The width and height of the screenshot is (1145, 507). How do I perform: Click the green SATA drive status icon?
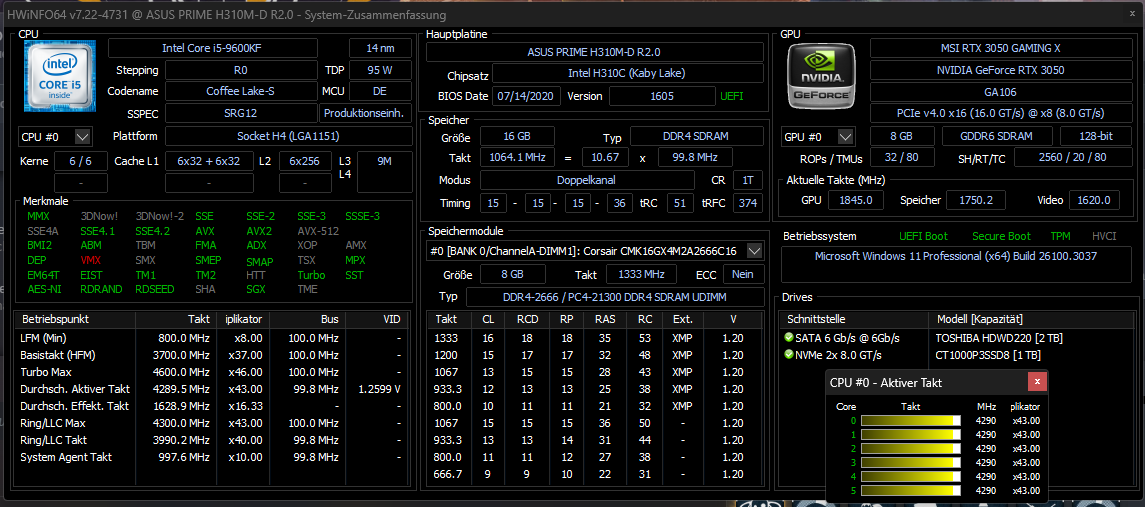[789, 338]
